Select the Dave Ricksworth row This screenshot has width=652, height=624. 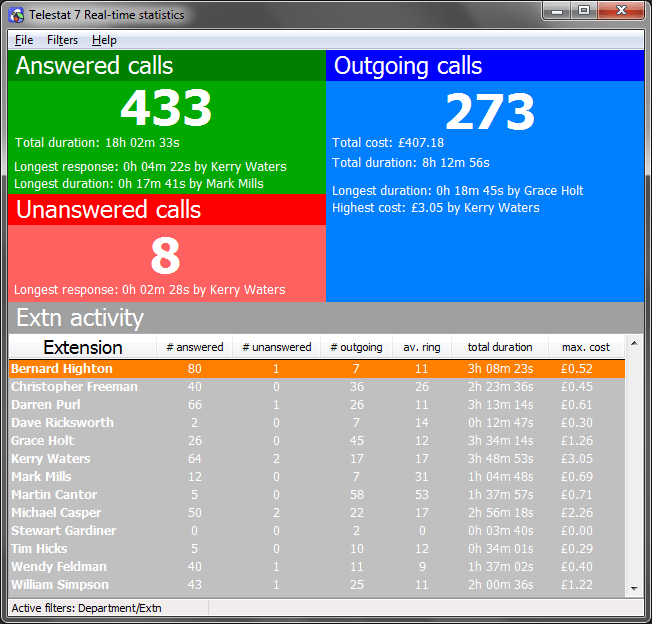(x=317, y=423)
